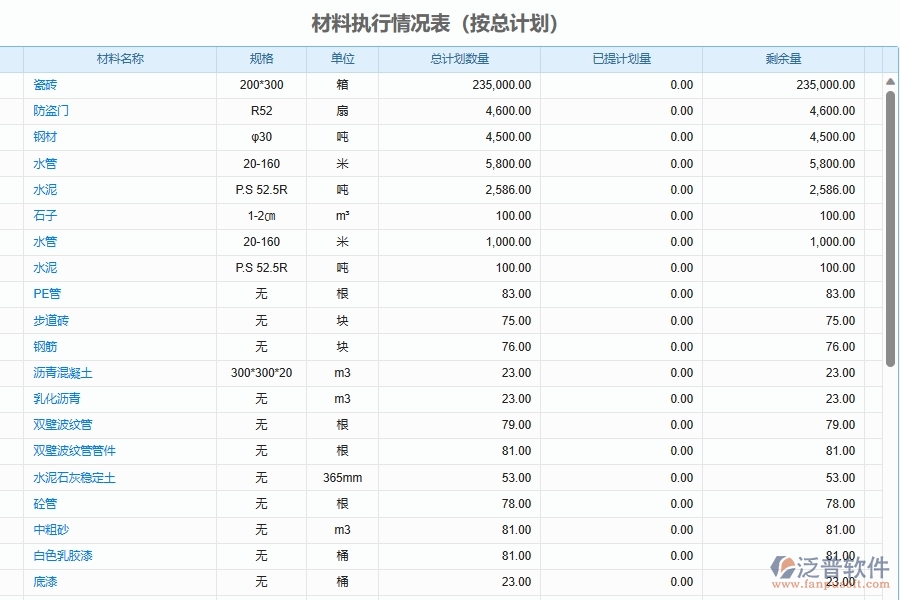Open the 瓷砖 material details link
900x600 pixels.
tap(45, 85)
